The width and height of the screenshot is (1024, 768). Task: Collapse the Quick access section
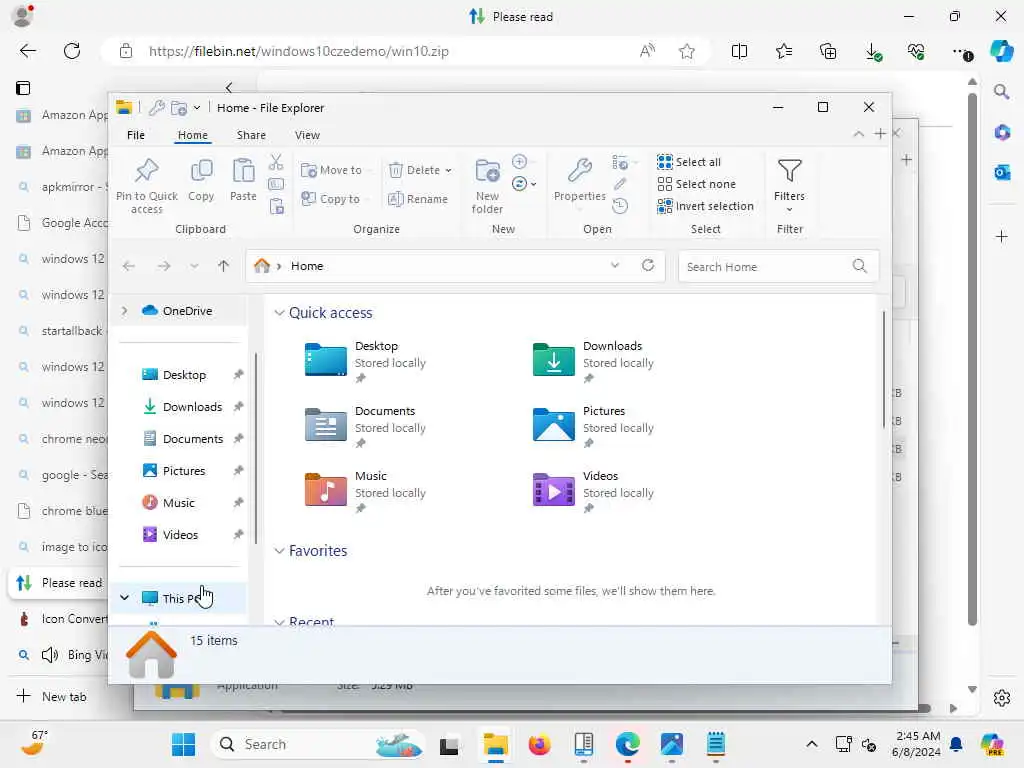coord(279,313)
